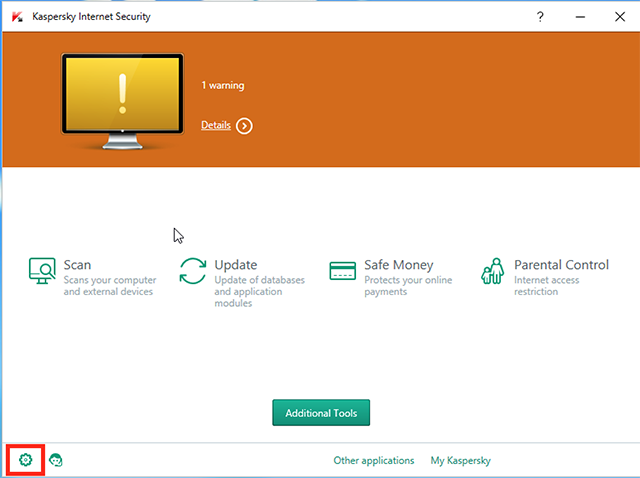Image resolution: width=640 pixels, height=478 pixels.
Task: Open the Settings gear icon
Action: pyautogui.click(x=25, y=460)
